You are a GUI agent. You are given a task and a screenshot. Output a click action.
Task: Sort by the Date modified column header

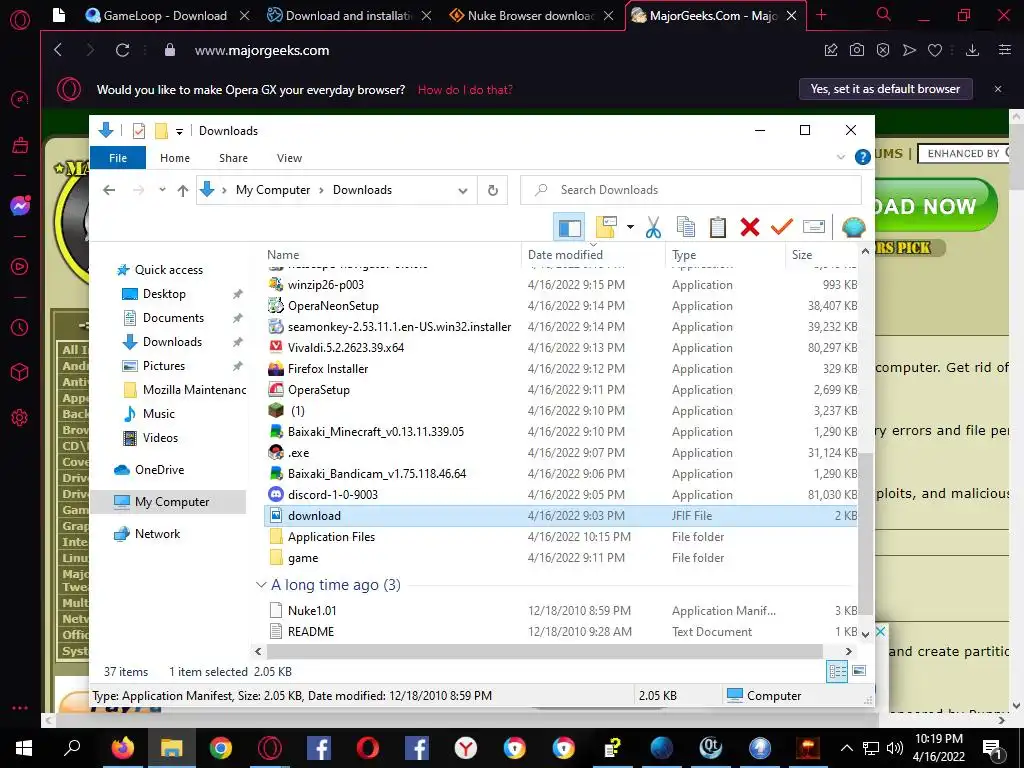click(566, 255)
